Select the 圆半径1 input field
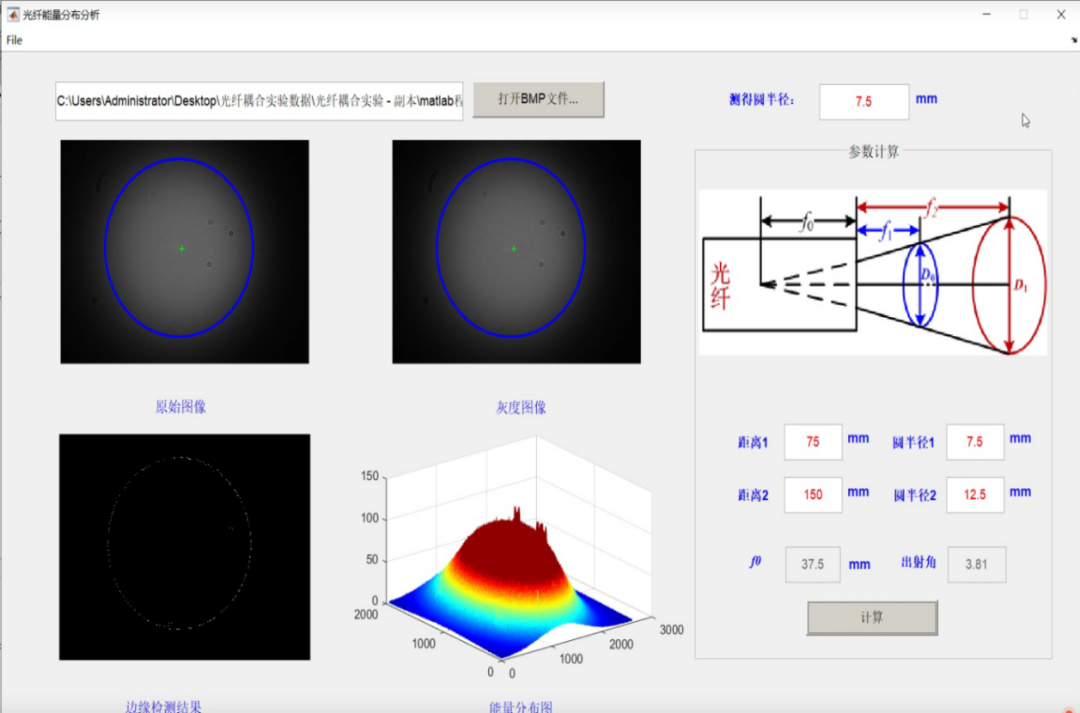1080x713 pixels. pos(974,442)
